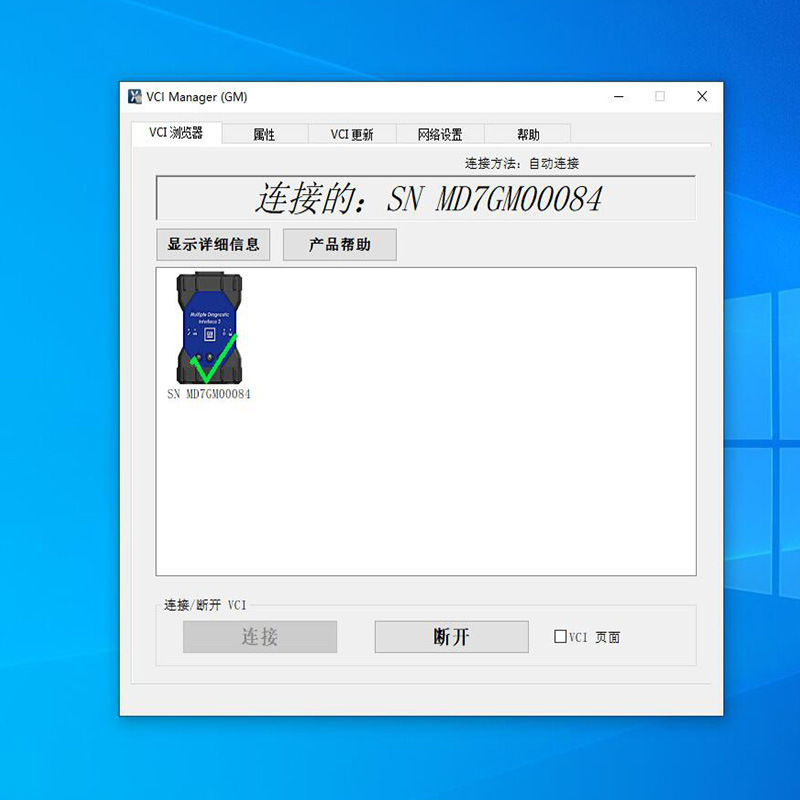Open the 帮助 tab
This screenshot has width=800, height=800.
coord(528,134)
